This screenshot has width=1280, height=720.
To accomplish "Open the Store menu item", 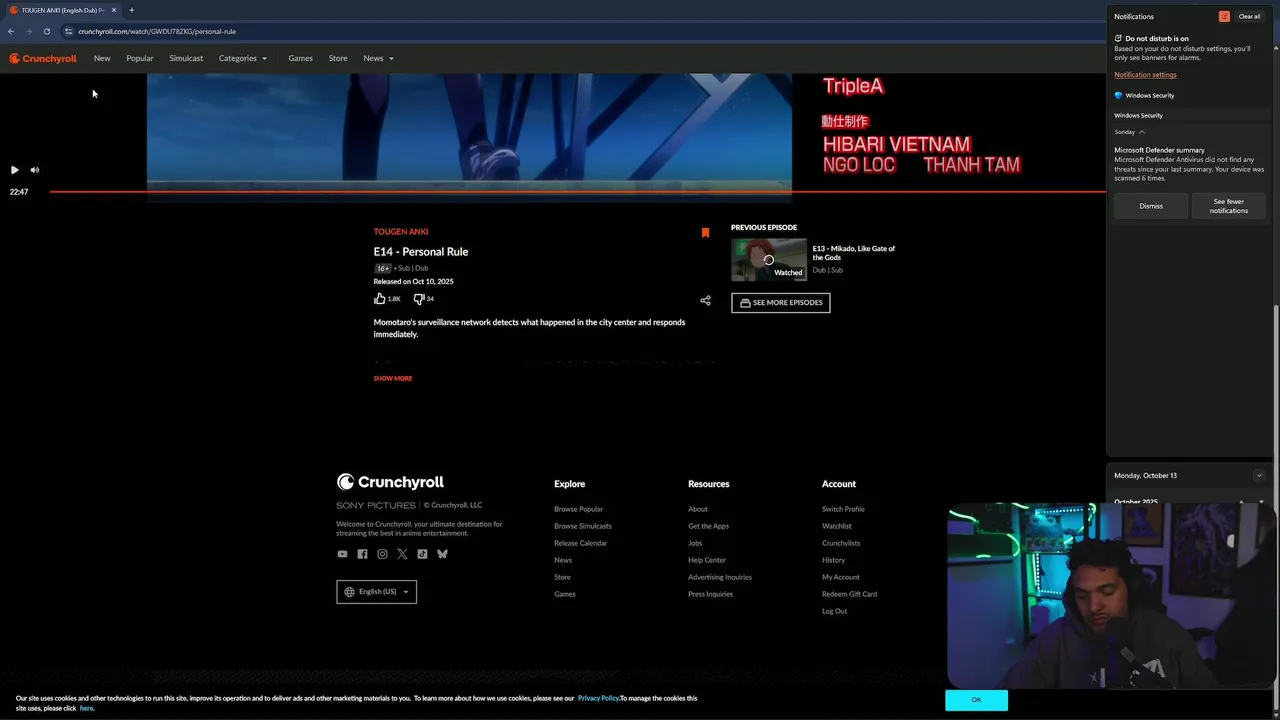I will 338,58.
